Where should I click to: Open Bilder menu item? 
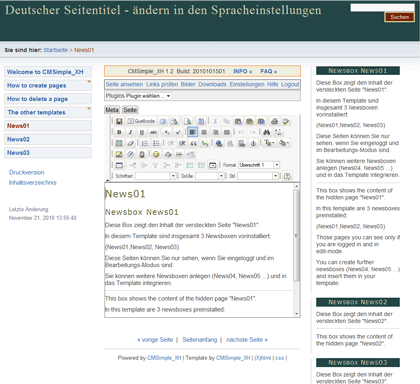click(x=188, y=85)
